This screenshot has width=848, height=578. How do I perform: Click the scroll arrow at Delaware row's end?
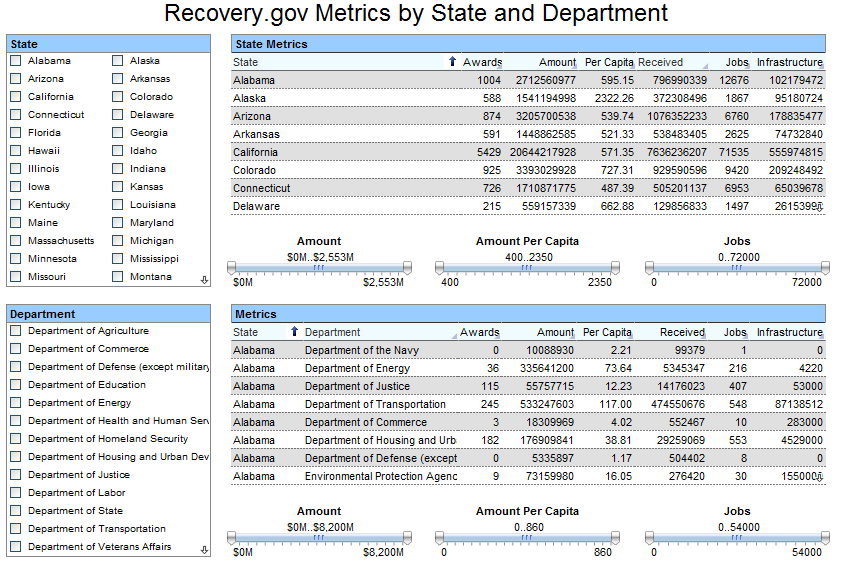(820, 207)
